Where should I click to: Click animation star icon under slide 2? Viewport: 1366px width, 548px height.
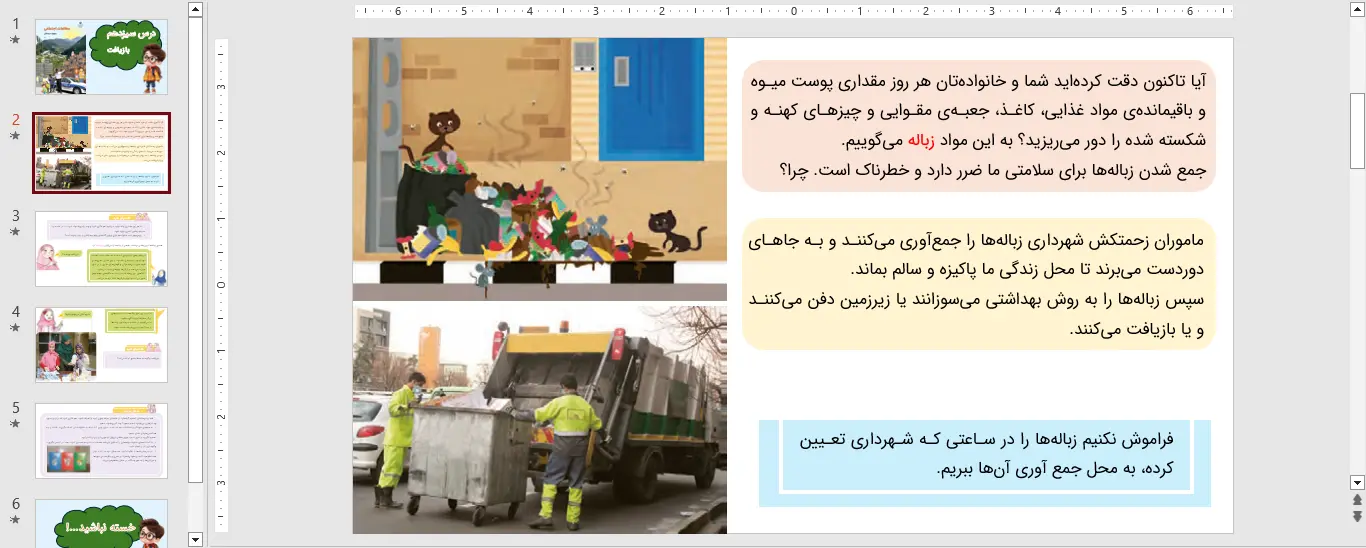pos(15,136)
